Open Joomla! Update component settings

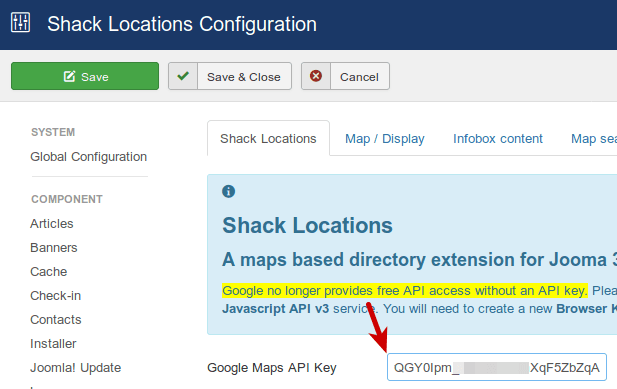coord(76,367)
